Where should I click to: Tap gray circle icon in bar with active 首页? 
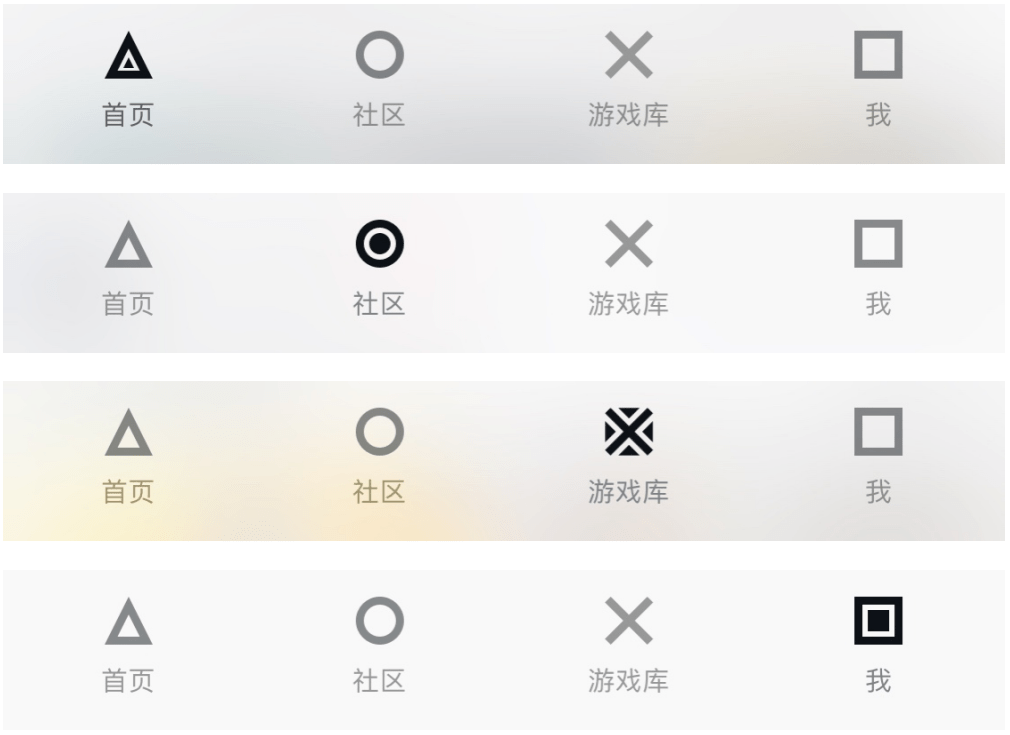pos(379,55)
